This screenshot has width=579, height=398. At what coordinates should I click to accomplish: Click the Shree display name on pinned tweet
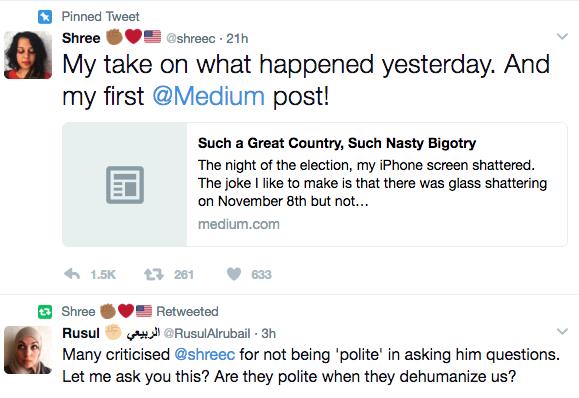[81, 38]
